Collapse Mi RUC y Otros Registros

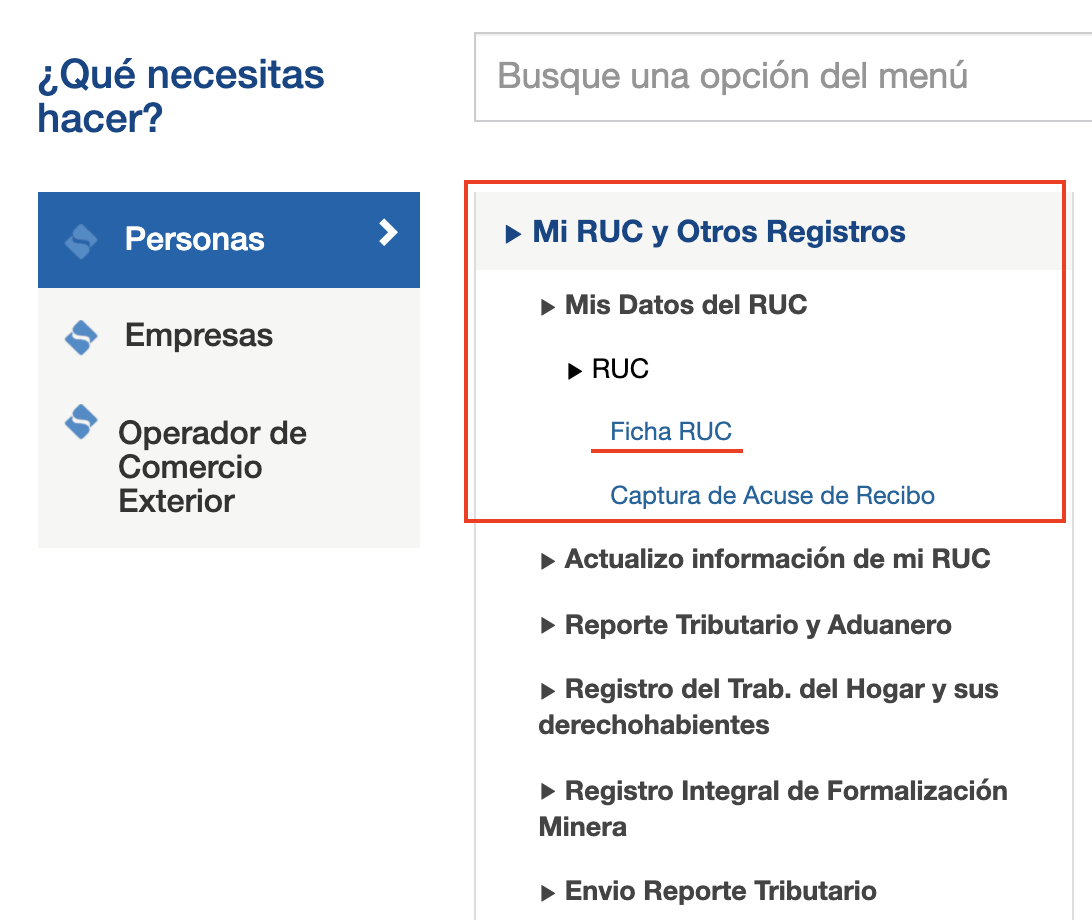pyautogui.click(x=705, y=232)
